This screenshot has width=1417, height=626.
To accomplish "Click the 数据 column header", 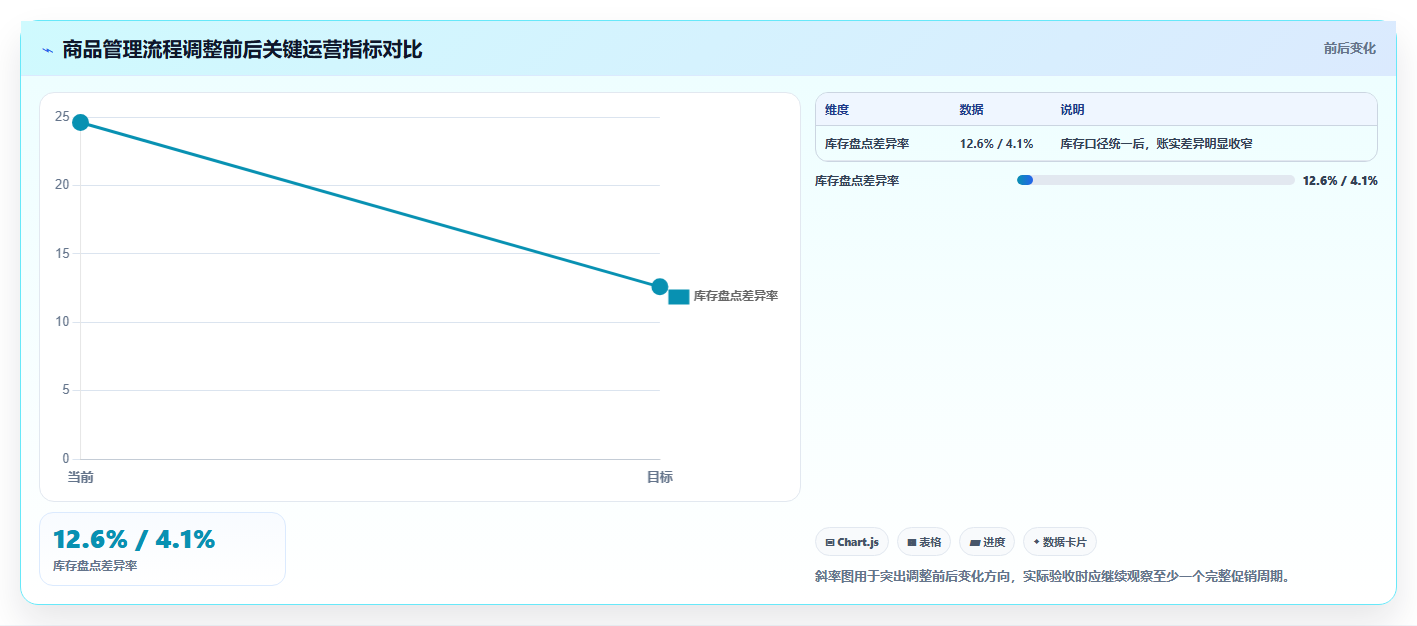I will 971,110.
